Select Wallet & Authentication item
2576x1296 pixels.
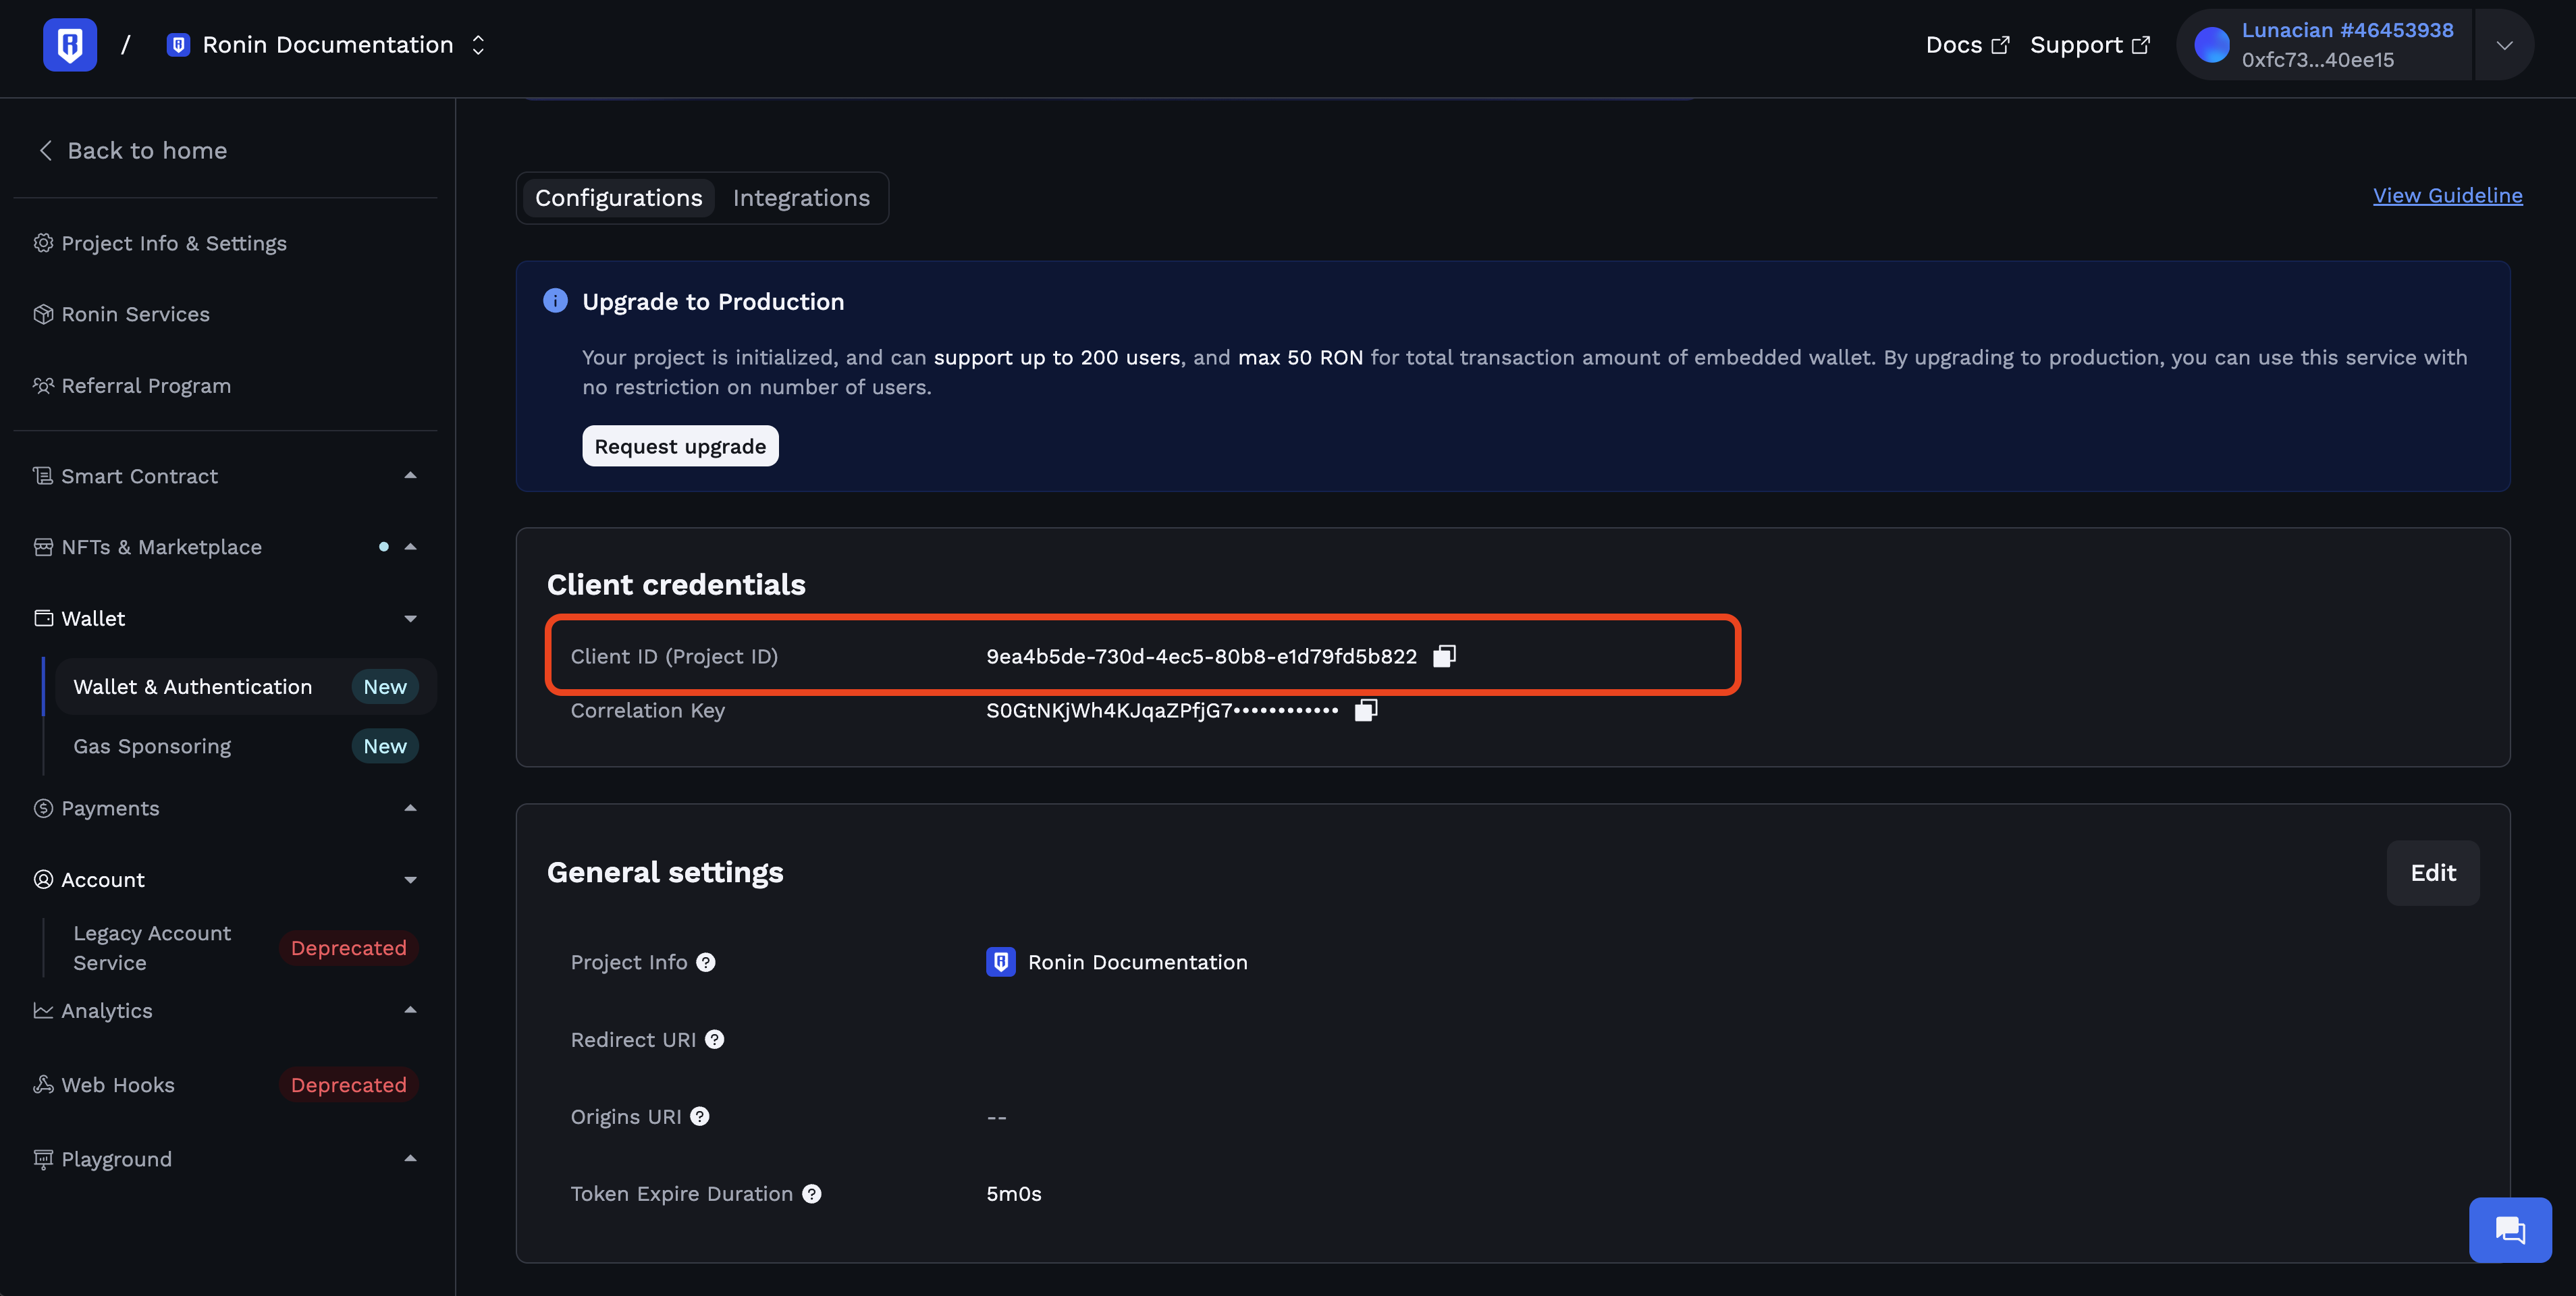coord(246,687)
